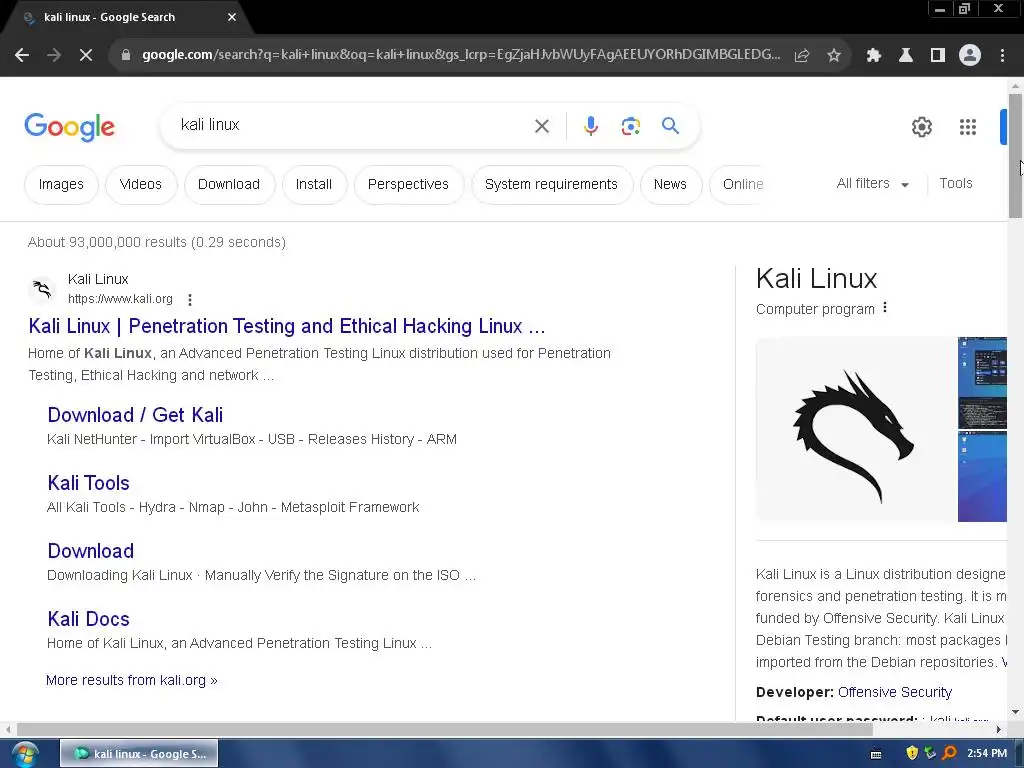Click the Chrome taskbar button kali linux

tap(139, 754)
